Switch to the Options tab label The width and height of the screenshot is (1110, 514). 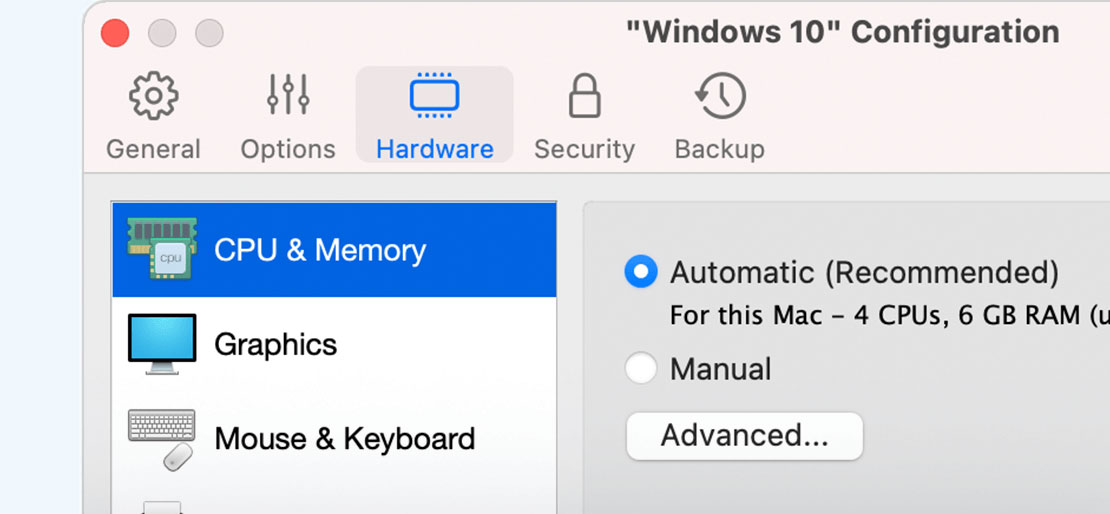(288, 149)
